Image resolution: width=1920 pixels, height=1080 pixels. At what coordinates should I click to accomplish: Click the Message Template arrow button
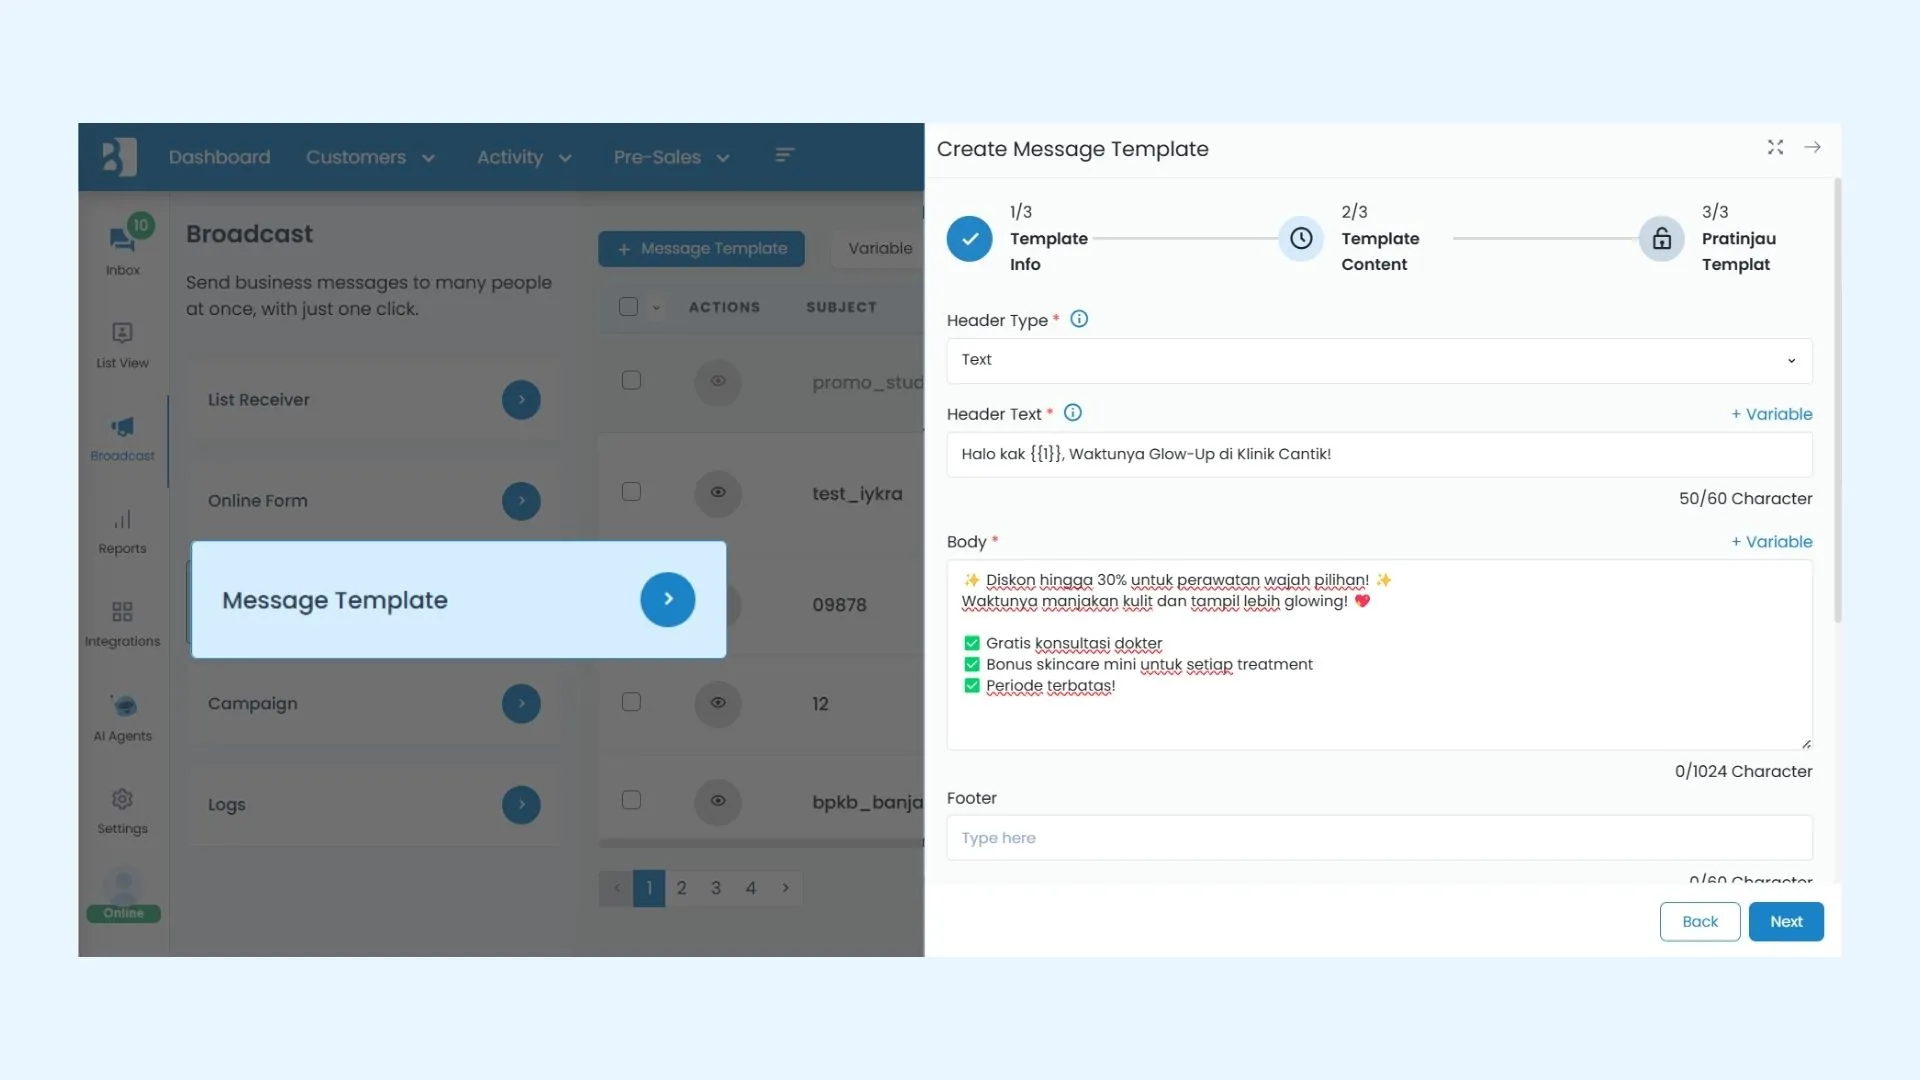click(x=668, y=599)
